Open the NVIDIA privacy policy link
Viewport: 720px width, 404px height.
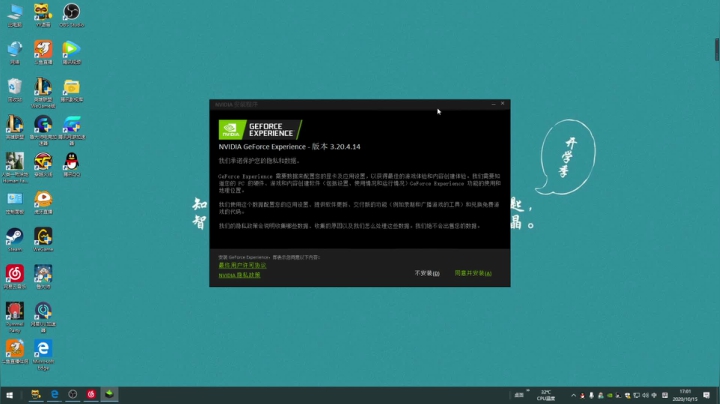(239, 275)
